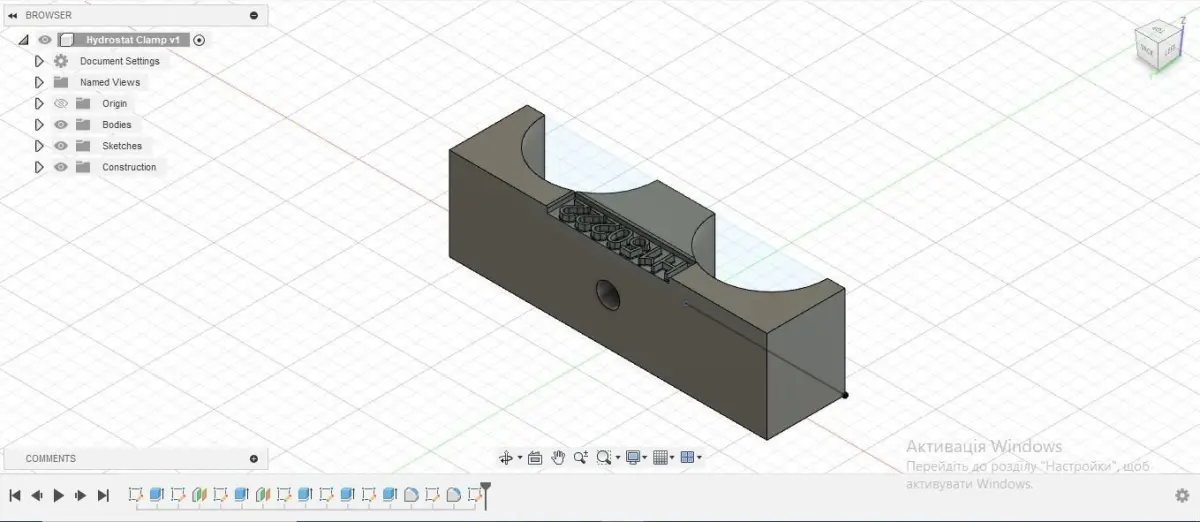
Task: Open the Viewports dropdown arrow
Action: pos(699,458)
